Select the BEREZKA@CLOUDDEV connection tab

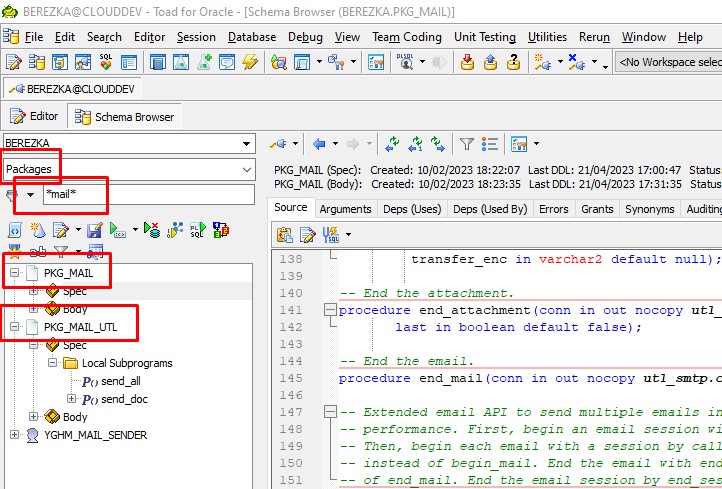72,89
